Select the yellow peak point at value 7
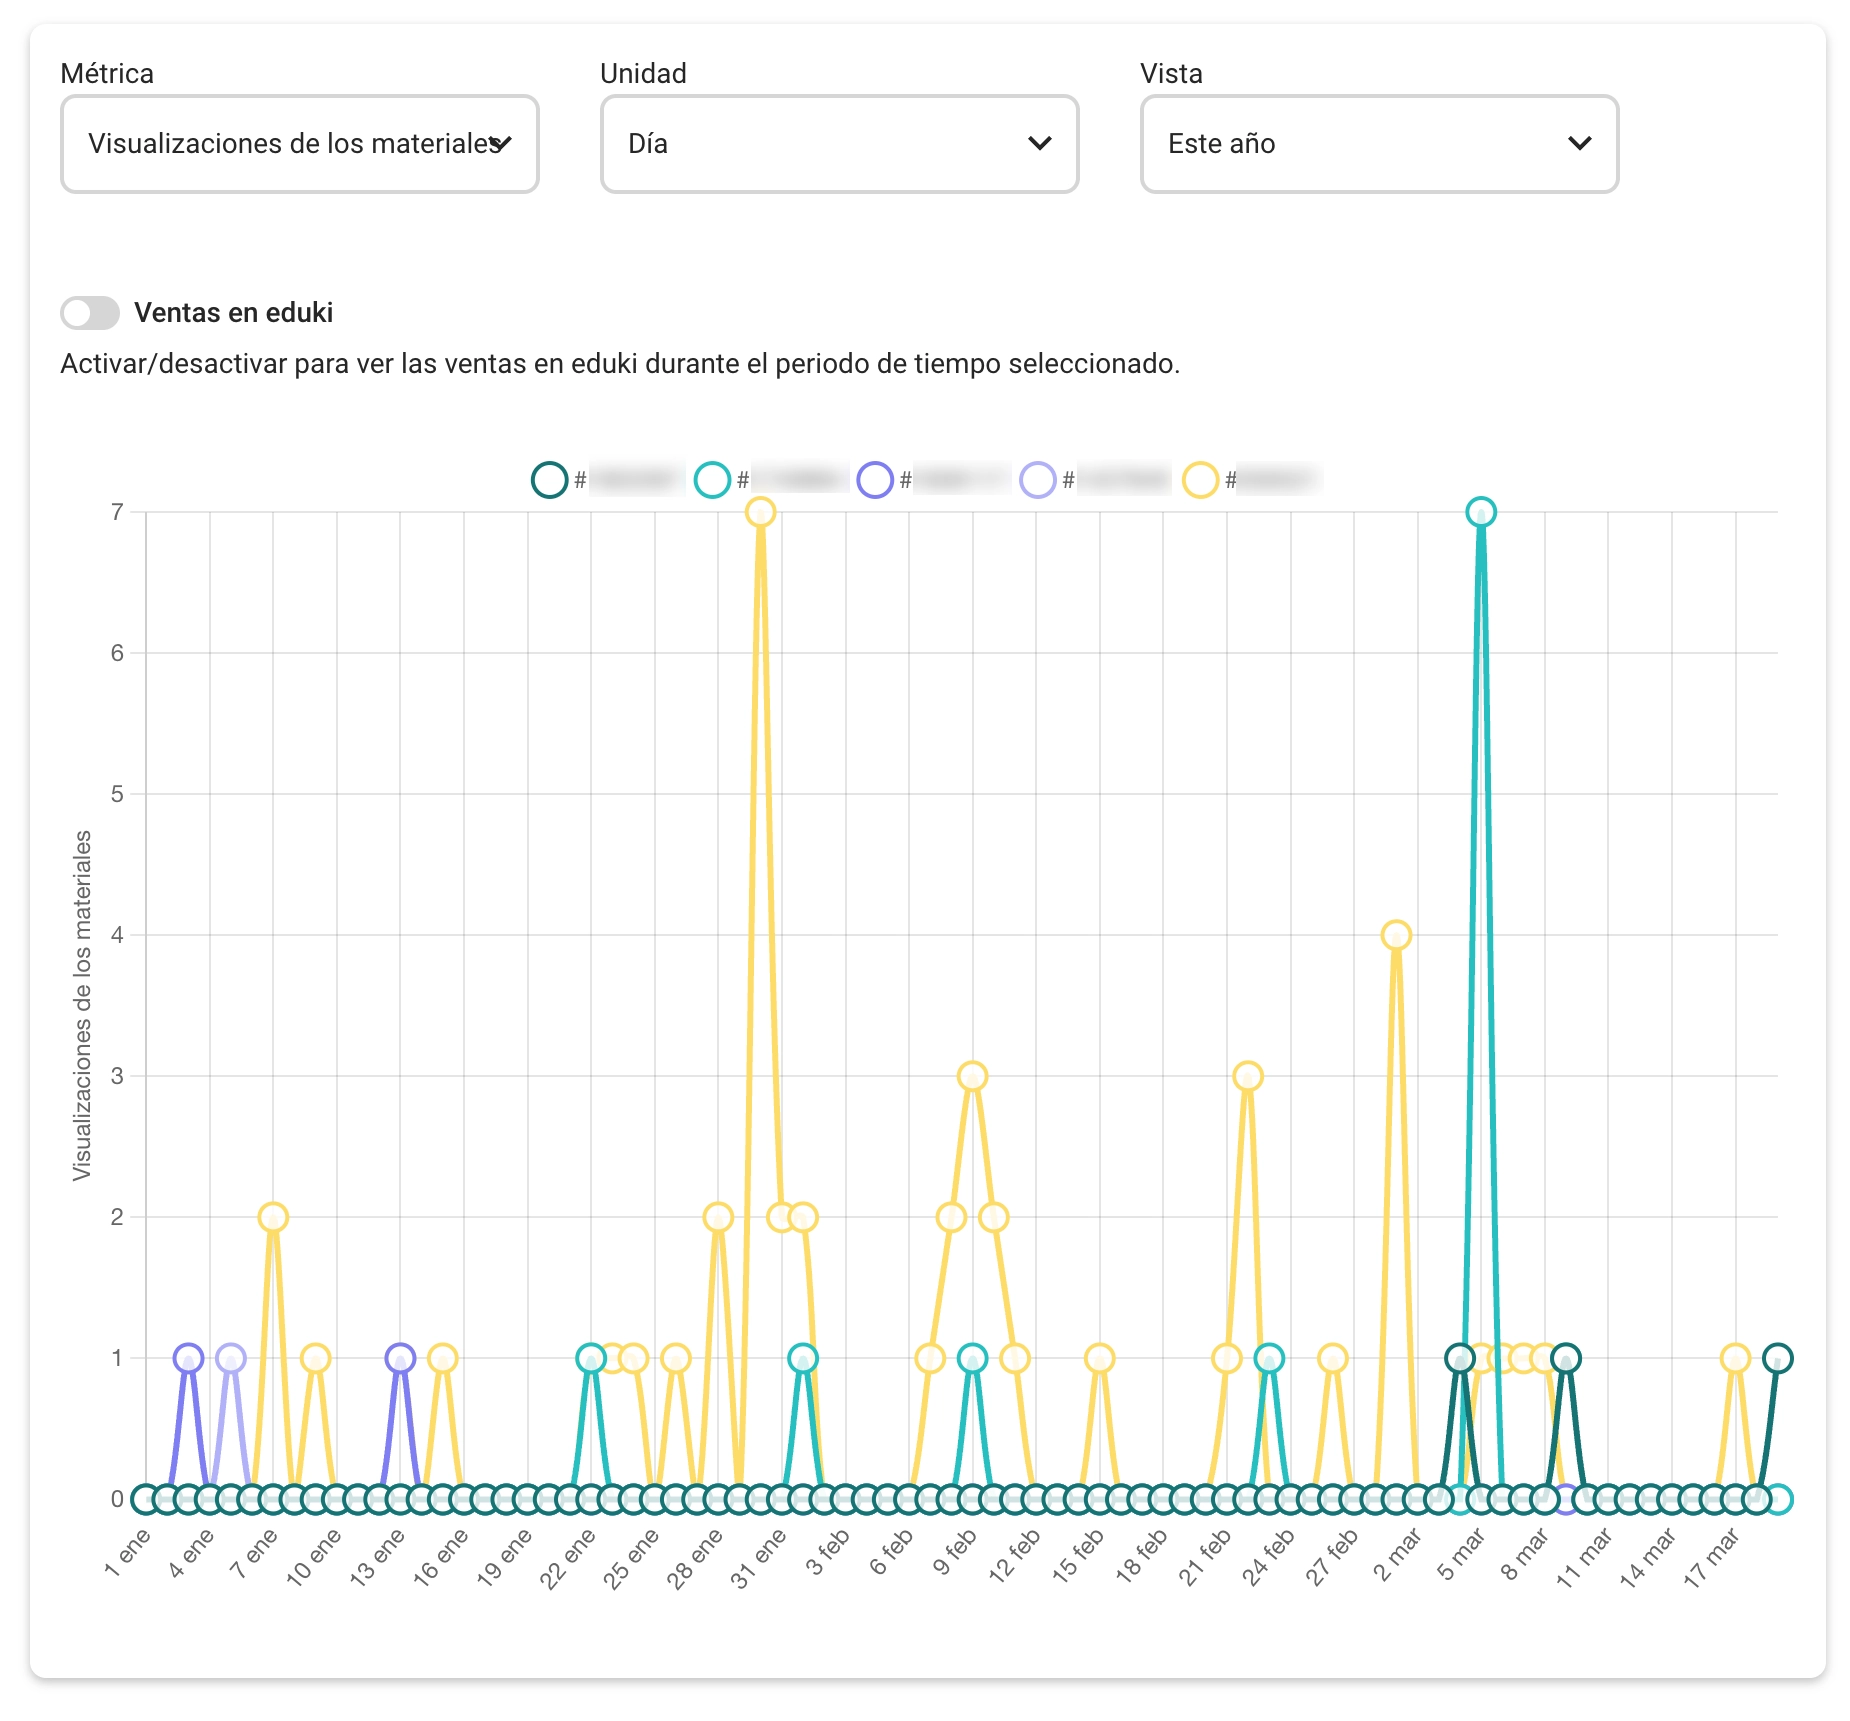The width and height of the screenshot is (1850, 1721). coord(760,513)
